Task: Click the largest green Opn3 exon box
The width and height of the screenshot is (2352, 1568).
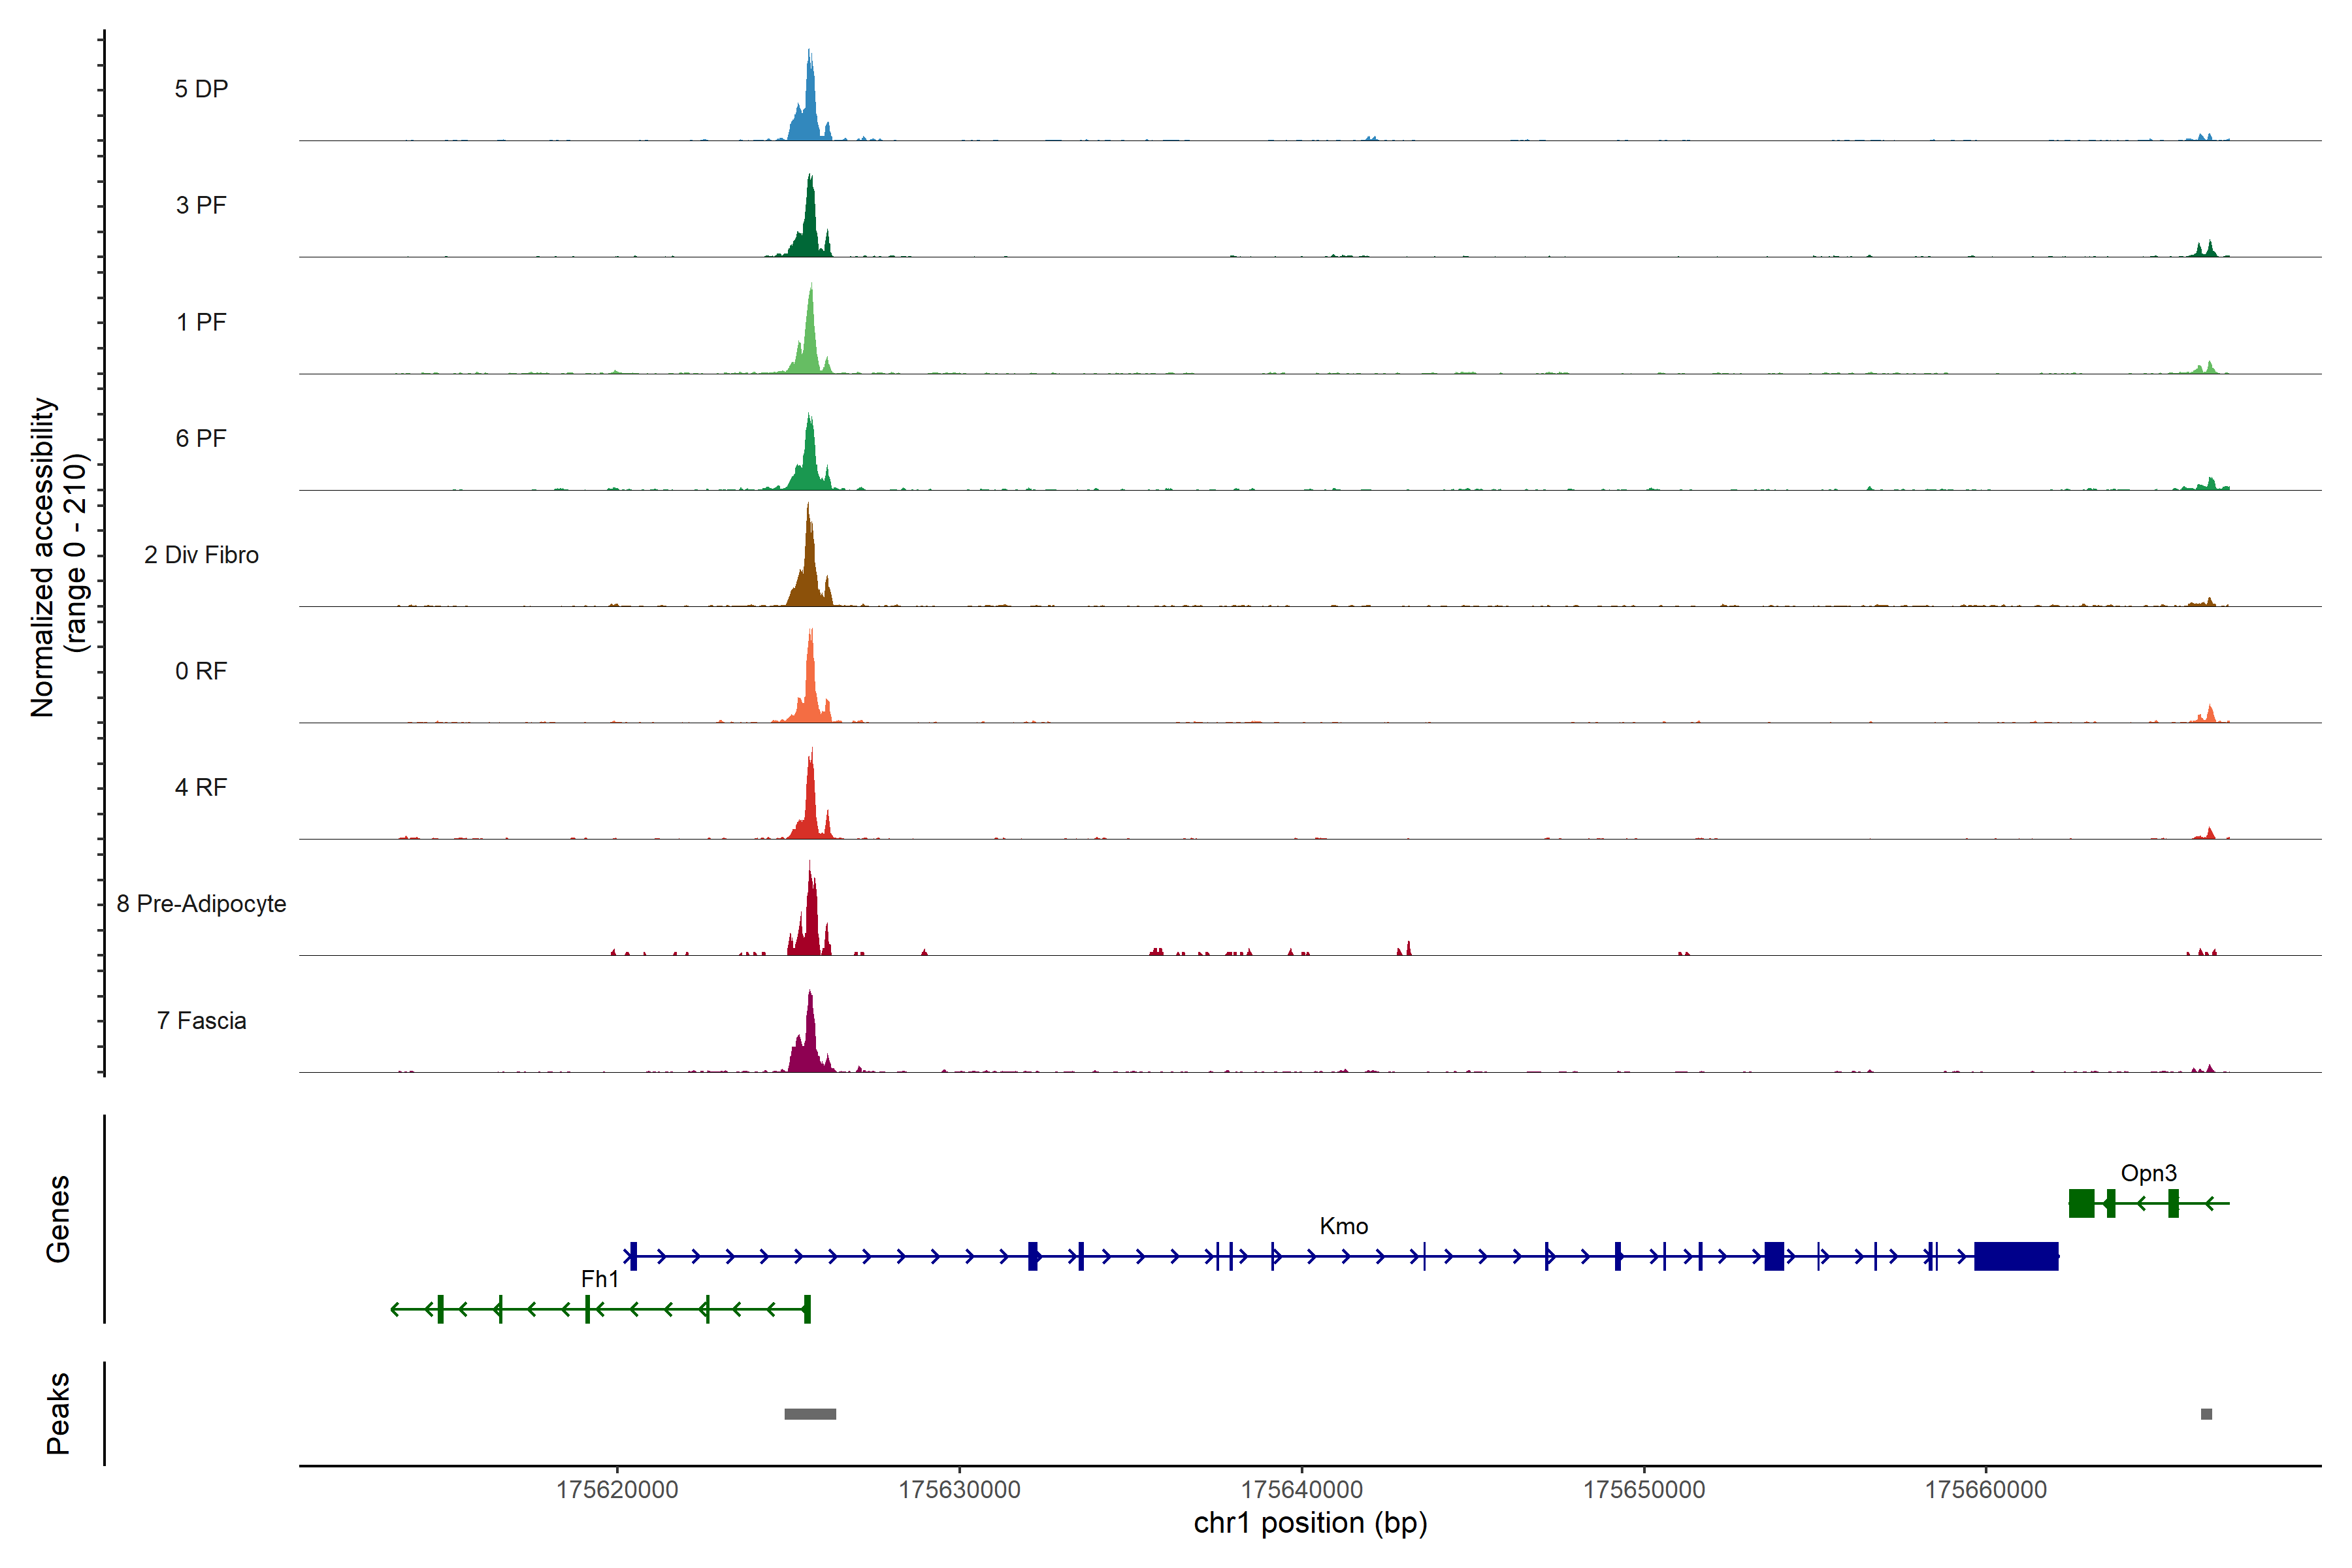Action: [x=2081, y=1203]
